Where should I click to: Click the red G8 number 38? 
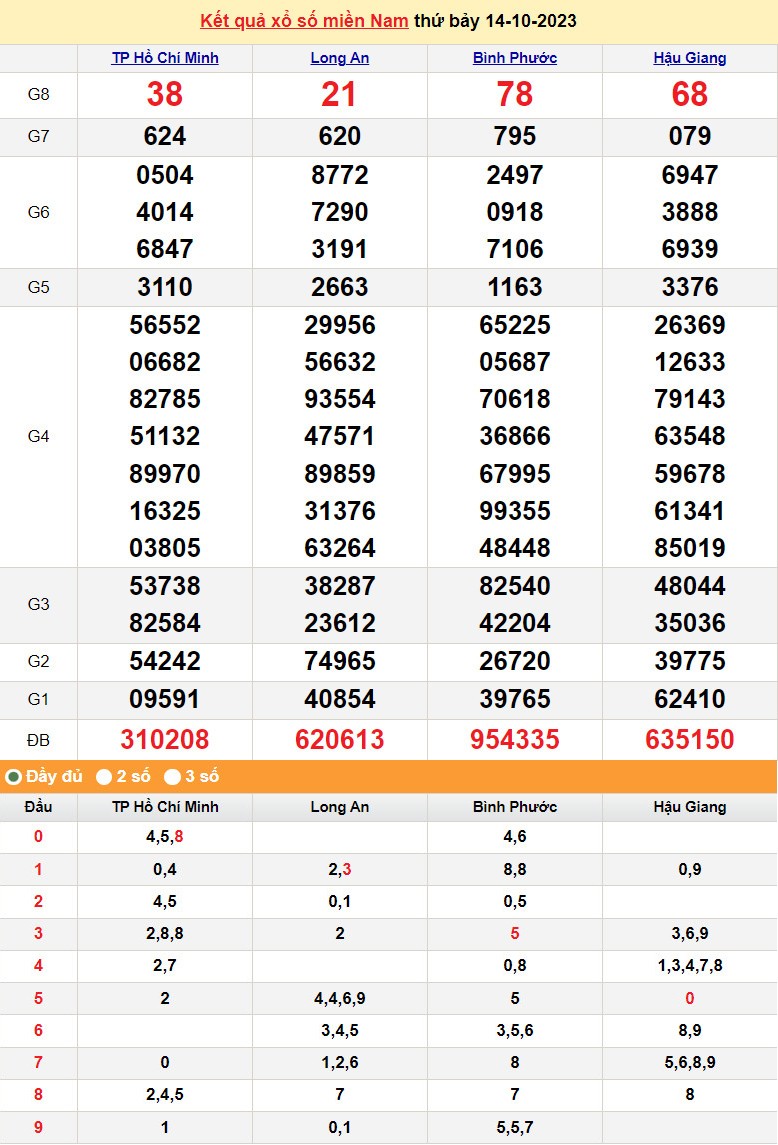165,95
